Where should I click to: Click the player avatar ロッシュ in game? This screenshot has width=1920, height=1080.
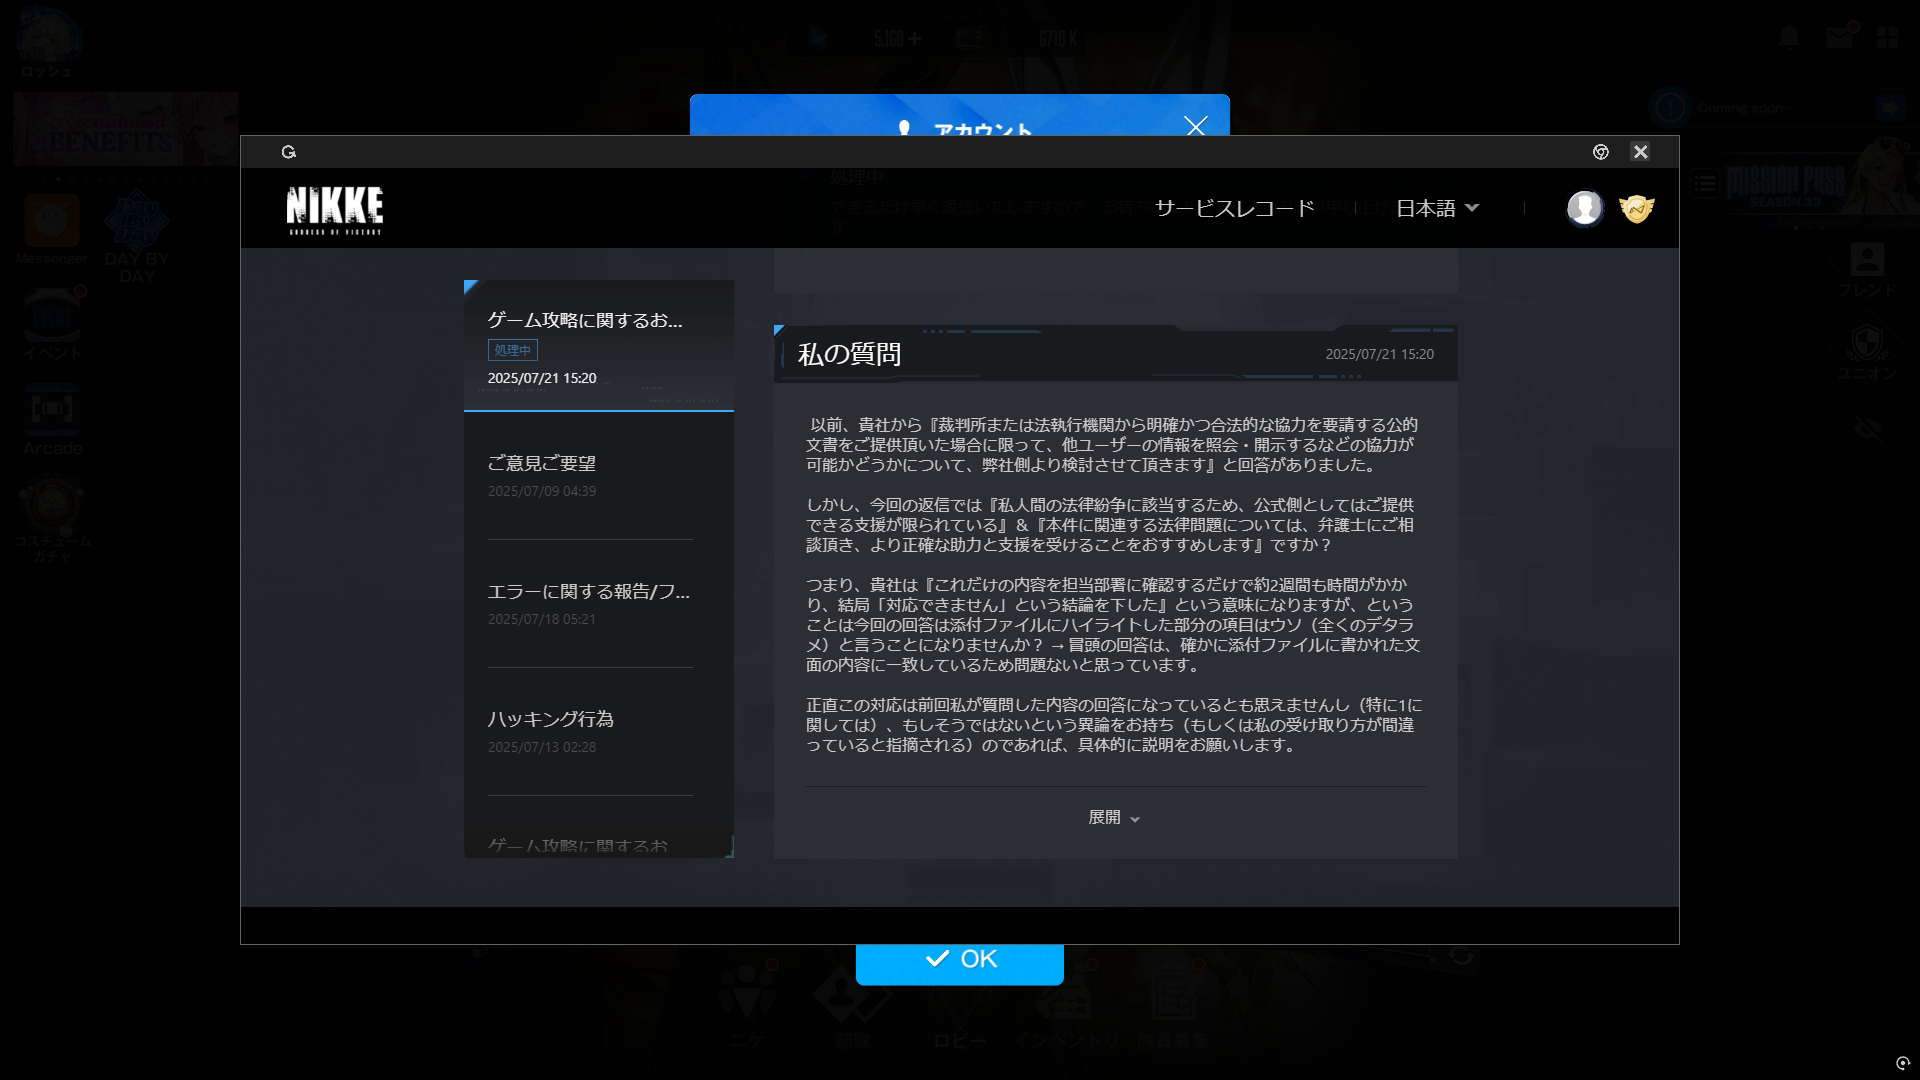[x=47, y=42]
